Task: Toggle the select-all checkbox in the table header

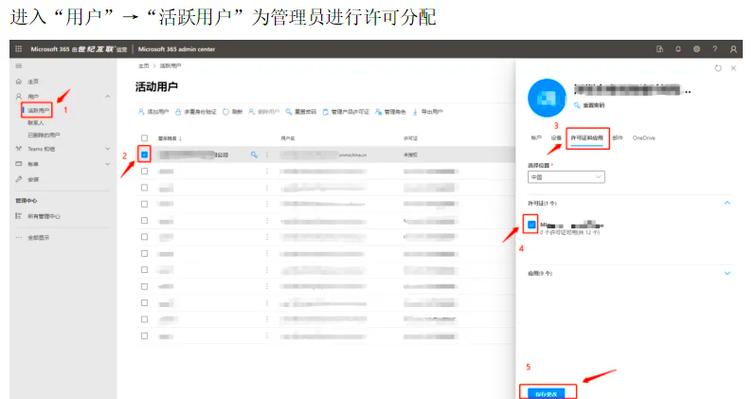Action: (x=144, y=138)
